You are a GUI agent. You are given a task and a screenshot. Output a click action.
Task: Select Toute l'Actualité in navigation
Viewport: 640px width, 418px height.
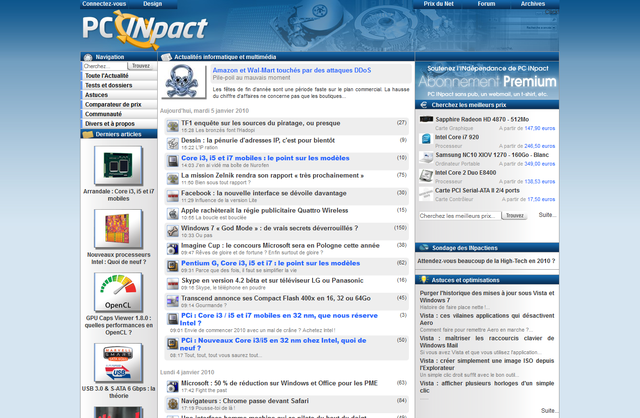click(x=119, y=76)
